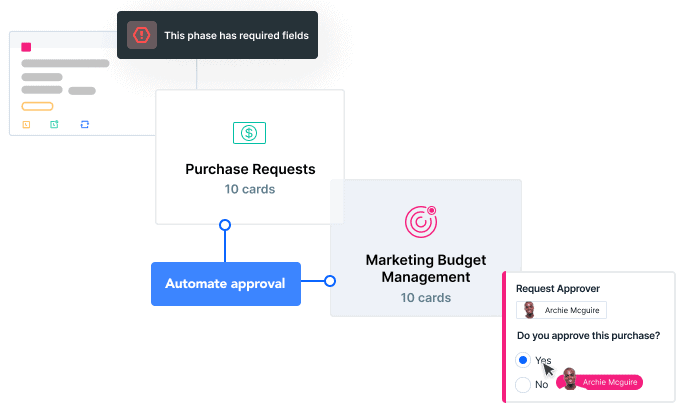Click the green calendar clock icon
The image size is (680, 420).
point(54,125)
